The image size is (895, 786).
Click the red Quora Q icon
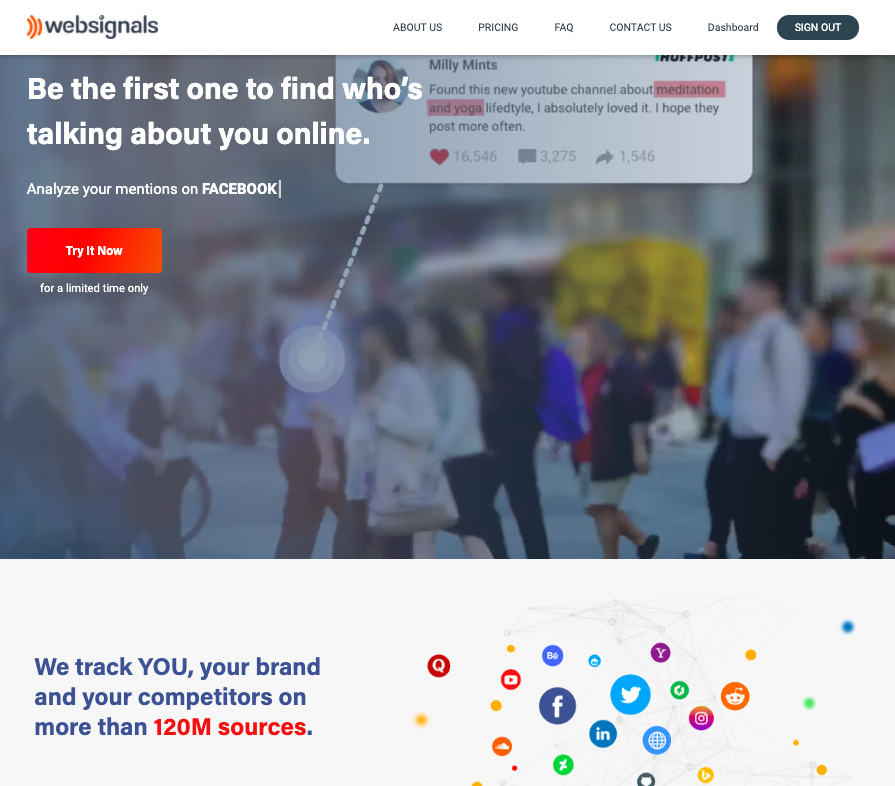click(438, 666)
